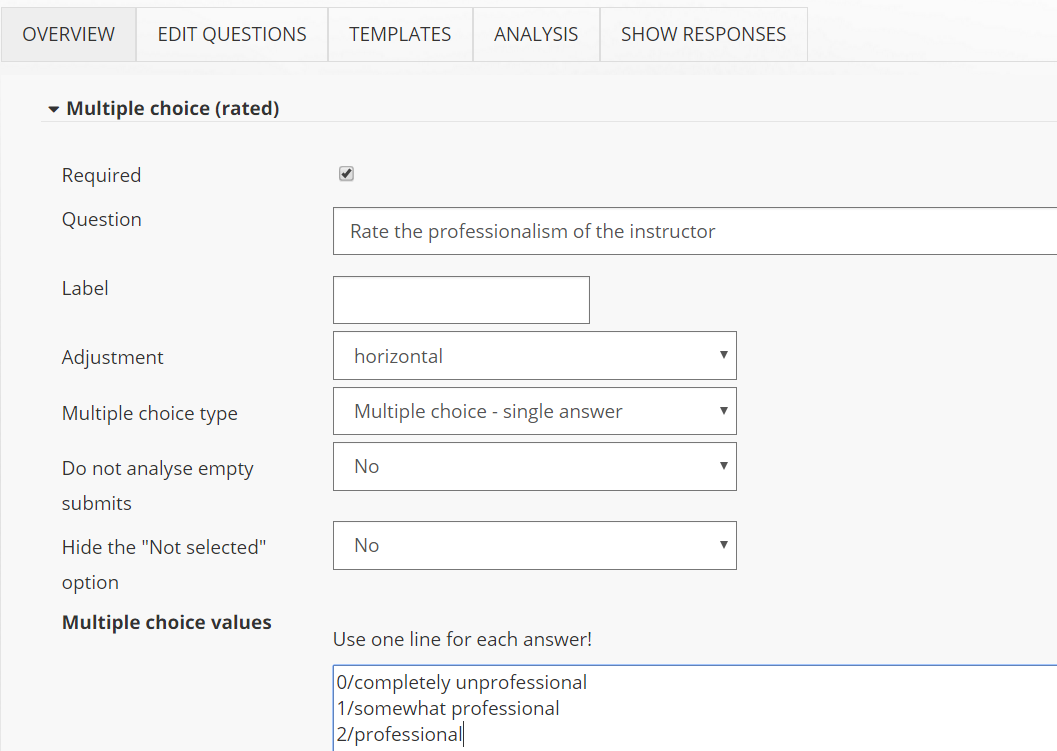1057x751 pixels.
Task: Click the "Hide the Not selected option" label
Action: [x=164, y=564]
